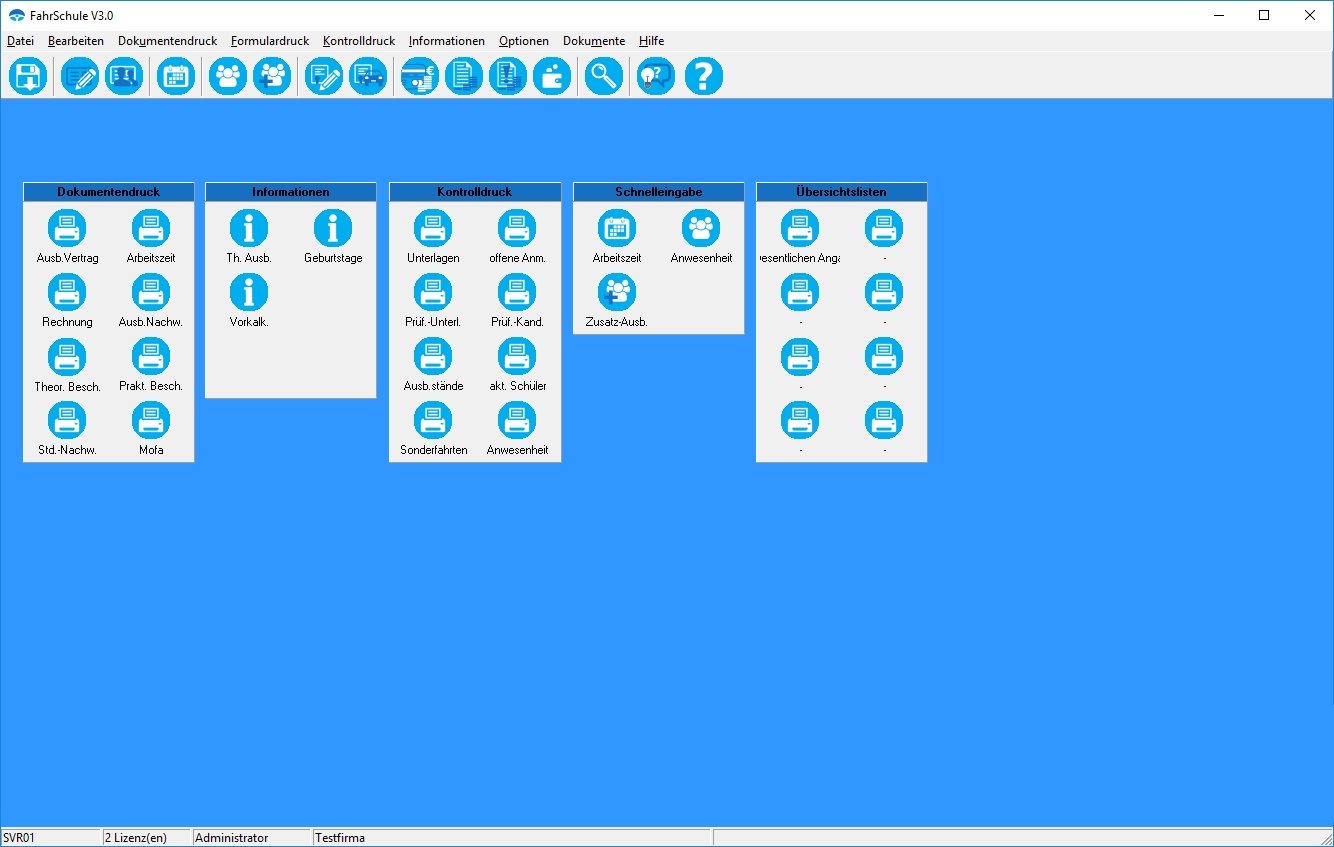
Task: Click the people group toolbar icon
Action: (x=228, y=76)
